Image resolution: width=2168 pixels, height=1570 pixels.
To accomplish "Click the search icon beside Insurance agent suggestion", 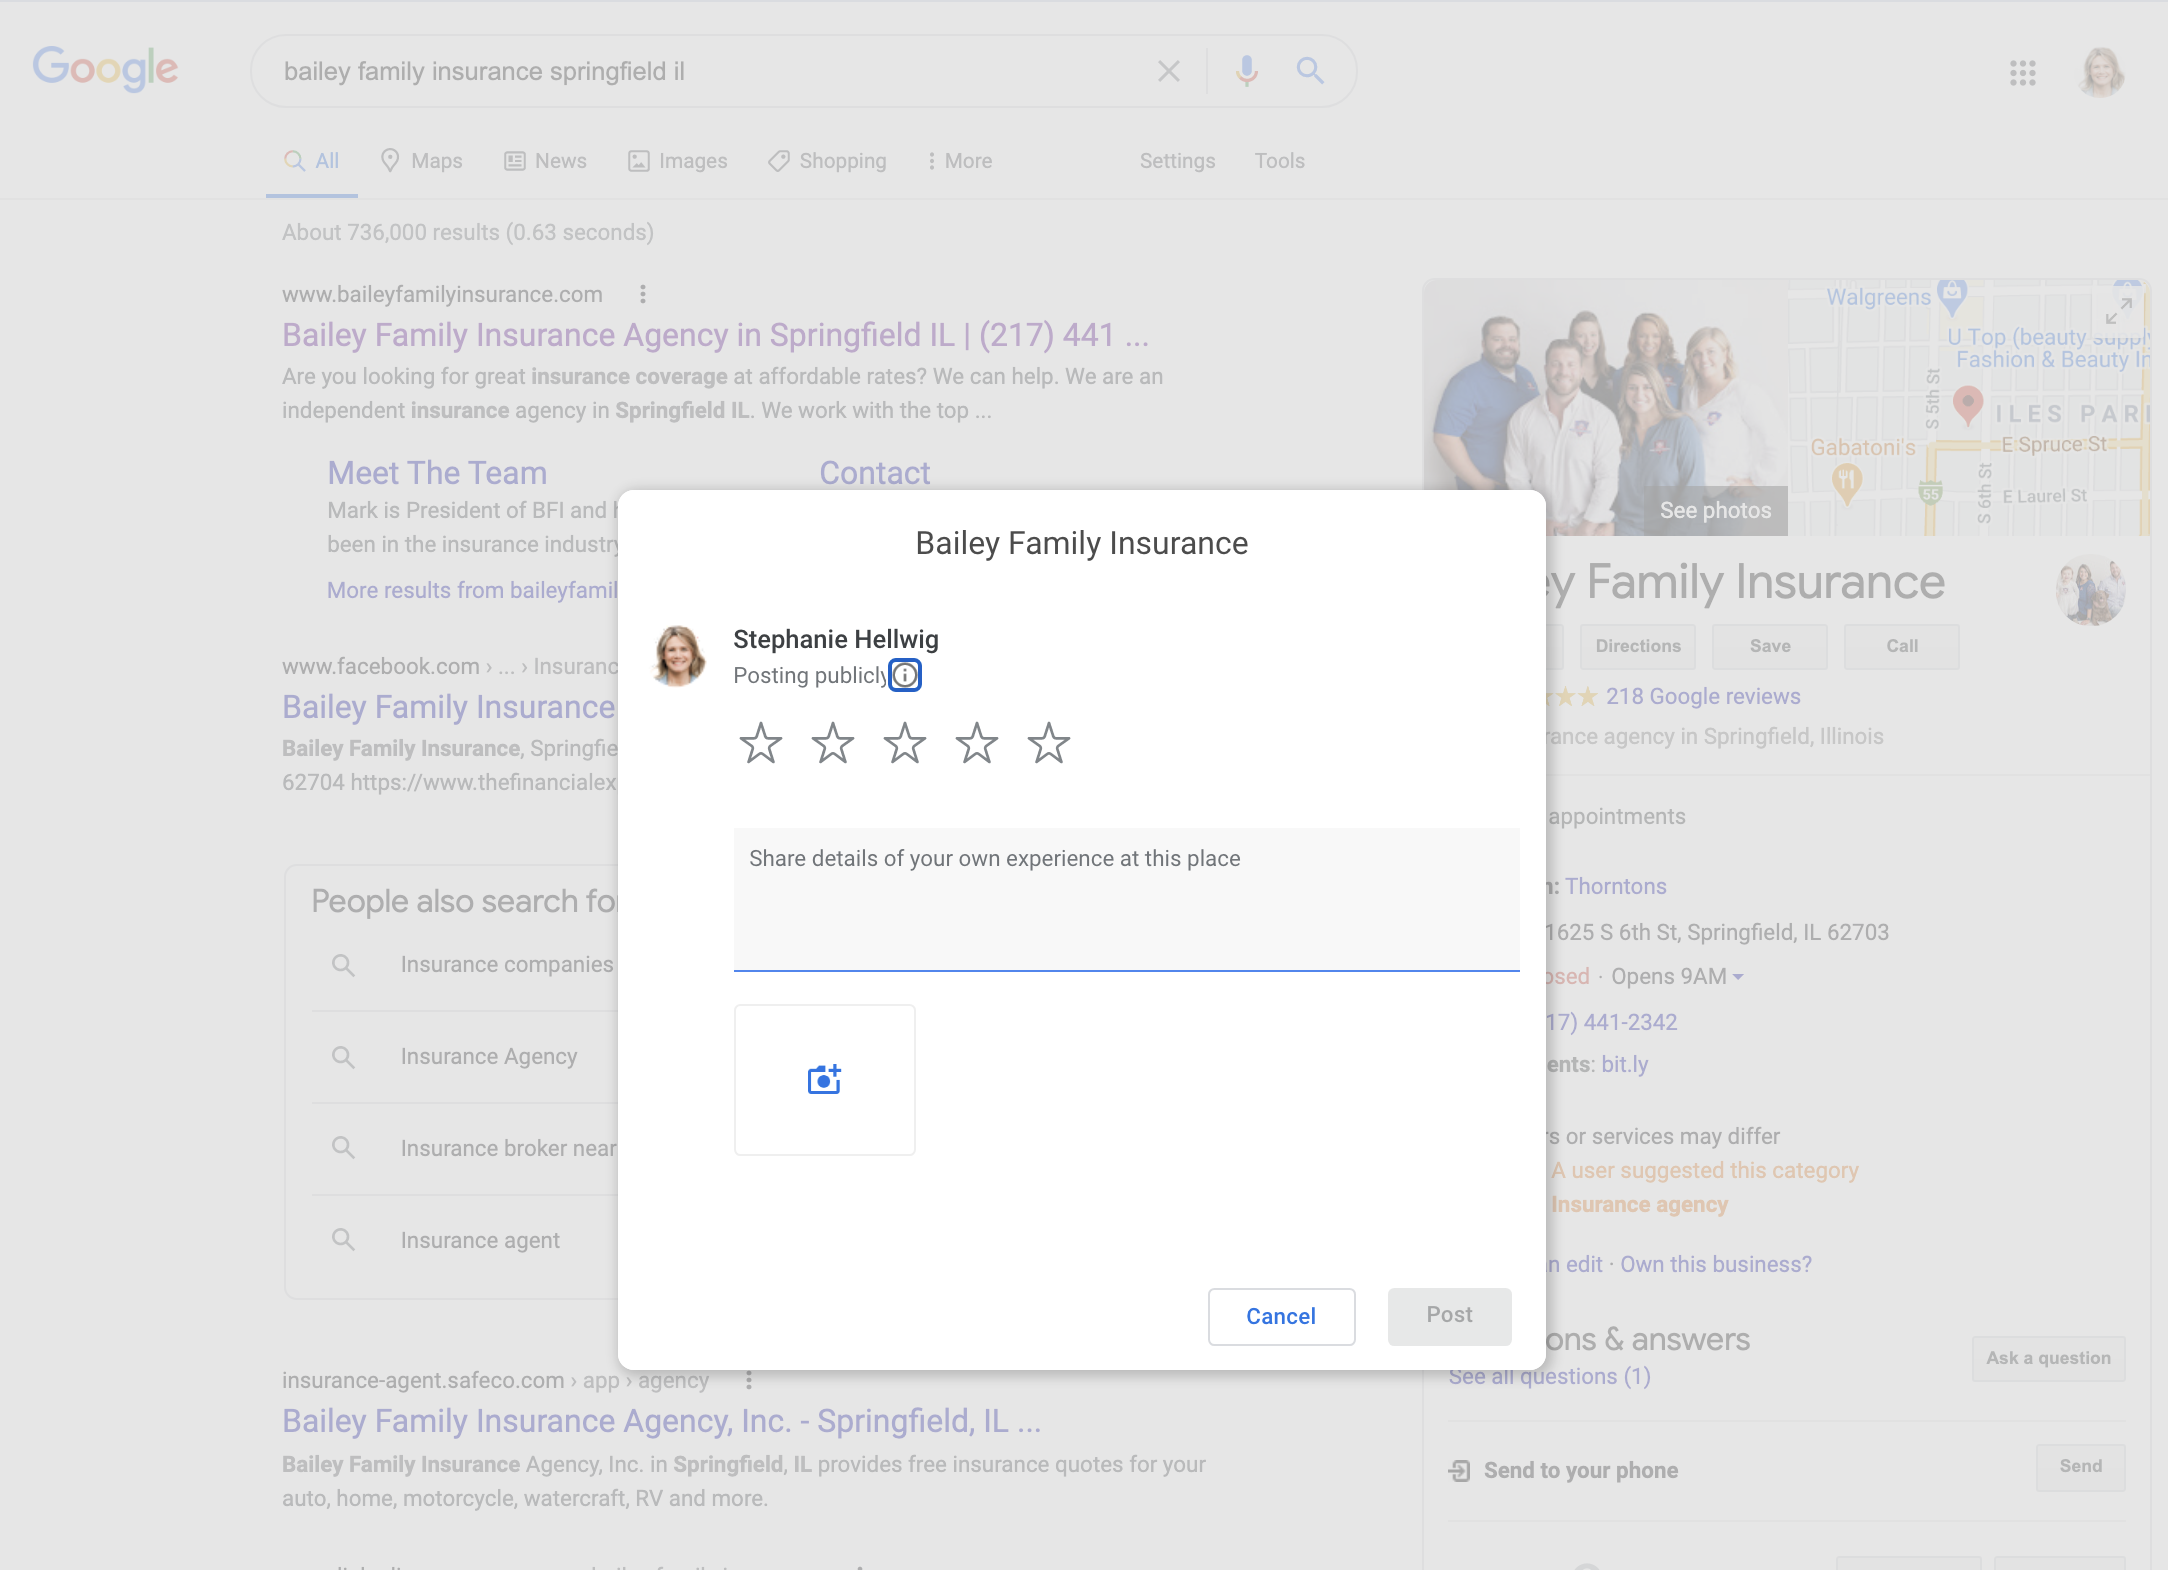I will (343, 1240).
